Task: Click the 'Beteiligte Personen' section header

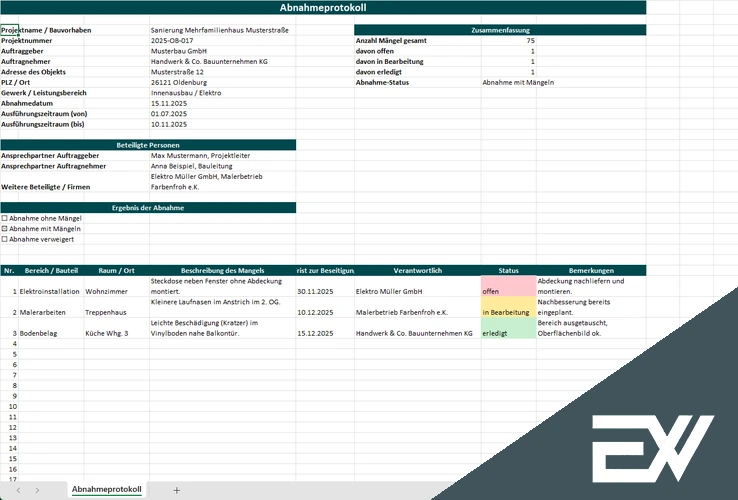Action: pos(148,145)
